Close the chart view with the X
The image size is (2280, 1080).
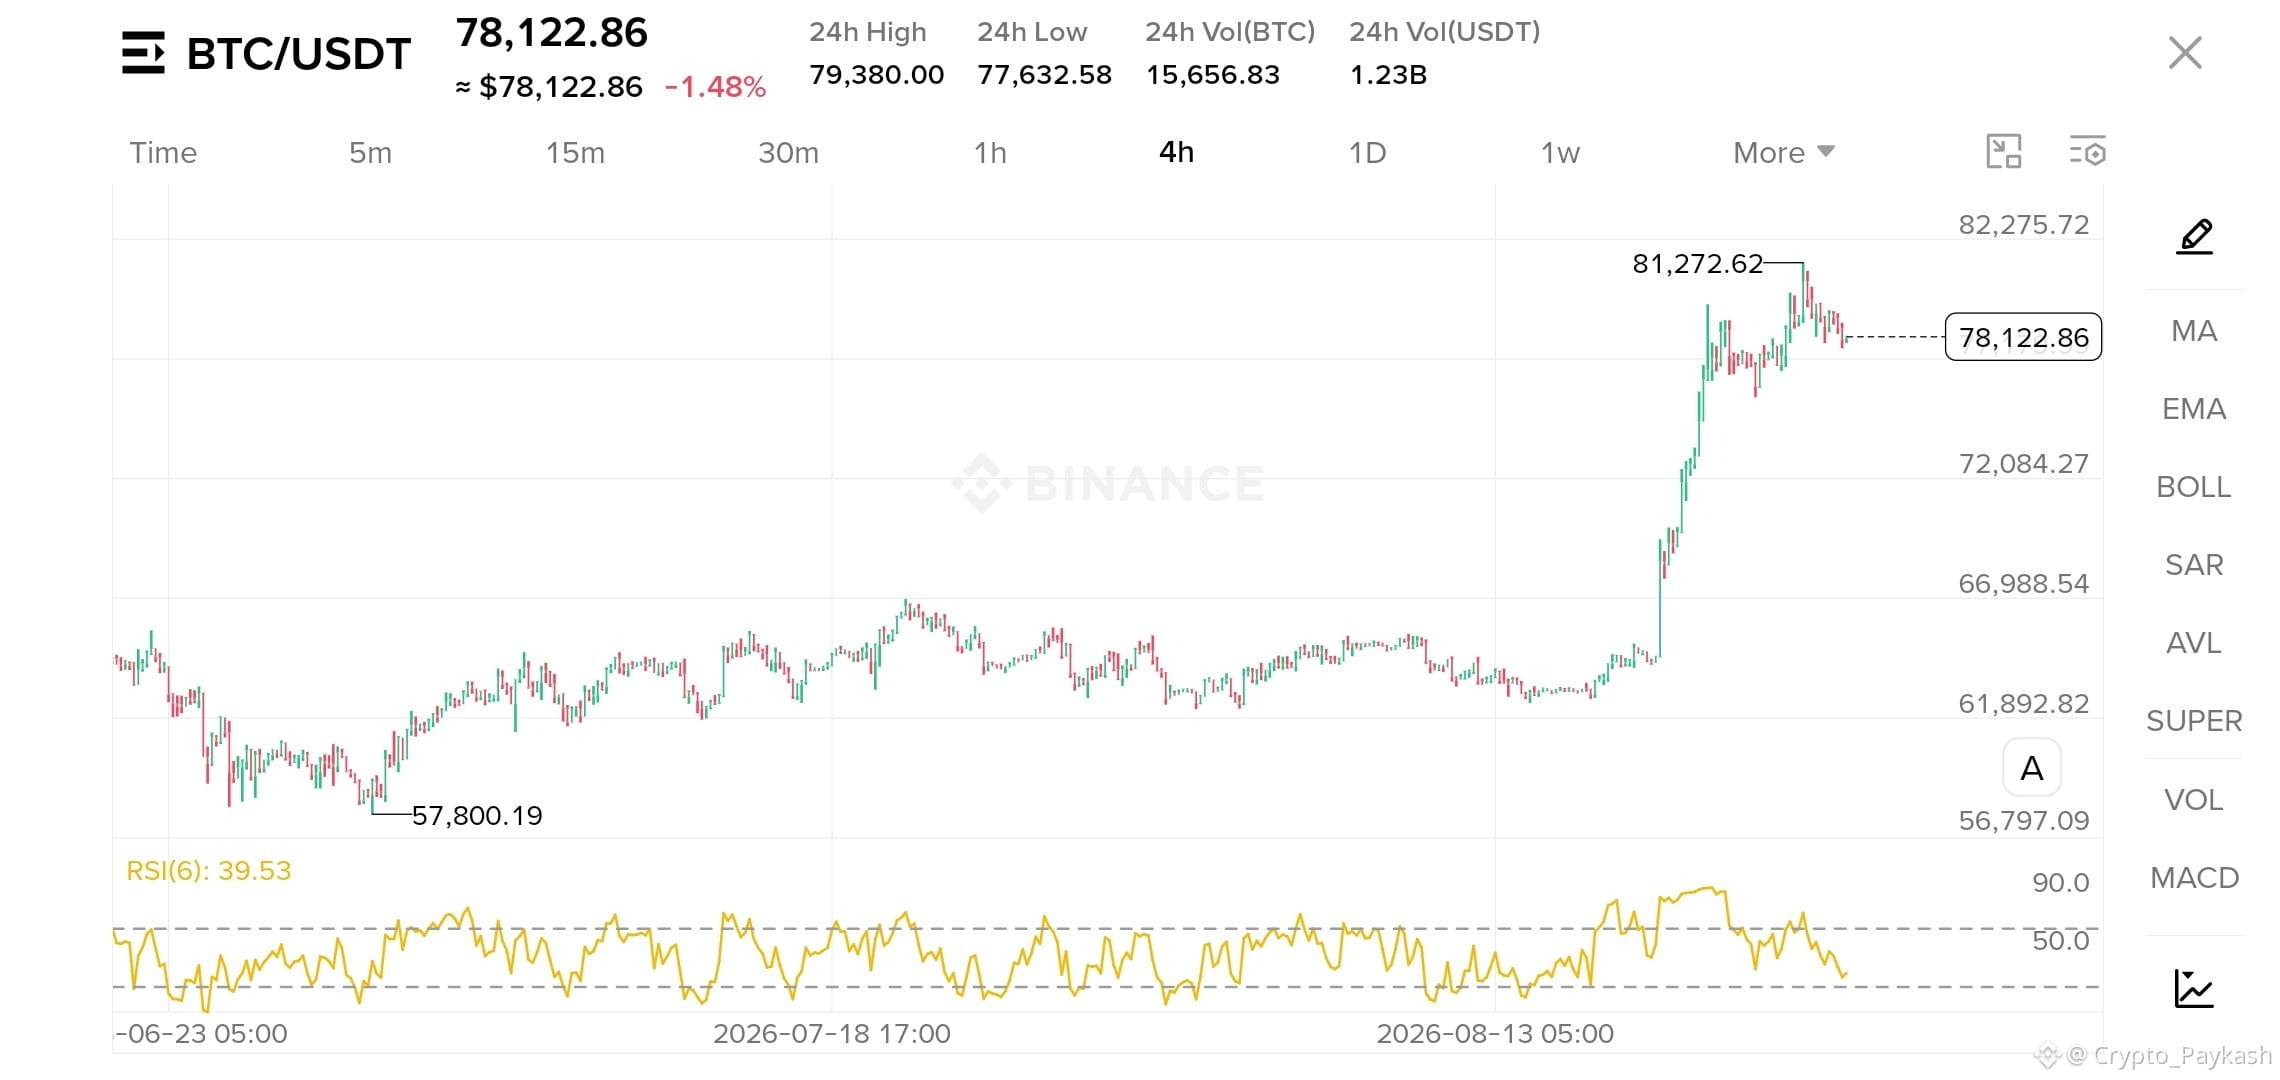pyautogui.click(x=2185, y=53)
